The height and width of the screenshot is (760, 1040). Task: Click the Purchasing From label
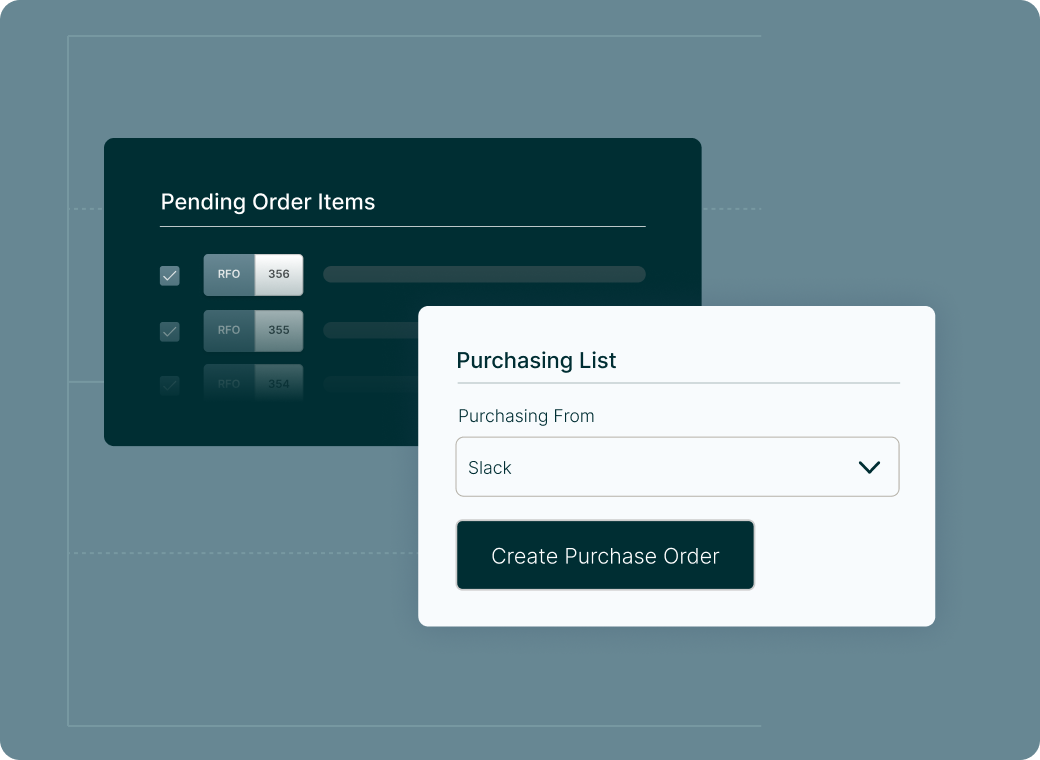(526, 416)
